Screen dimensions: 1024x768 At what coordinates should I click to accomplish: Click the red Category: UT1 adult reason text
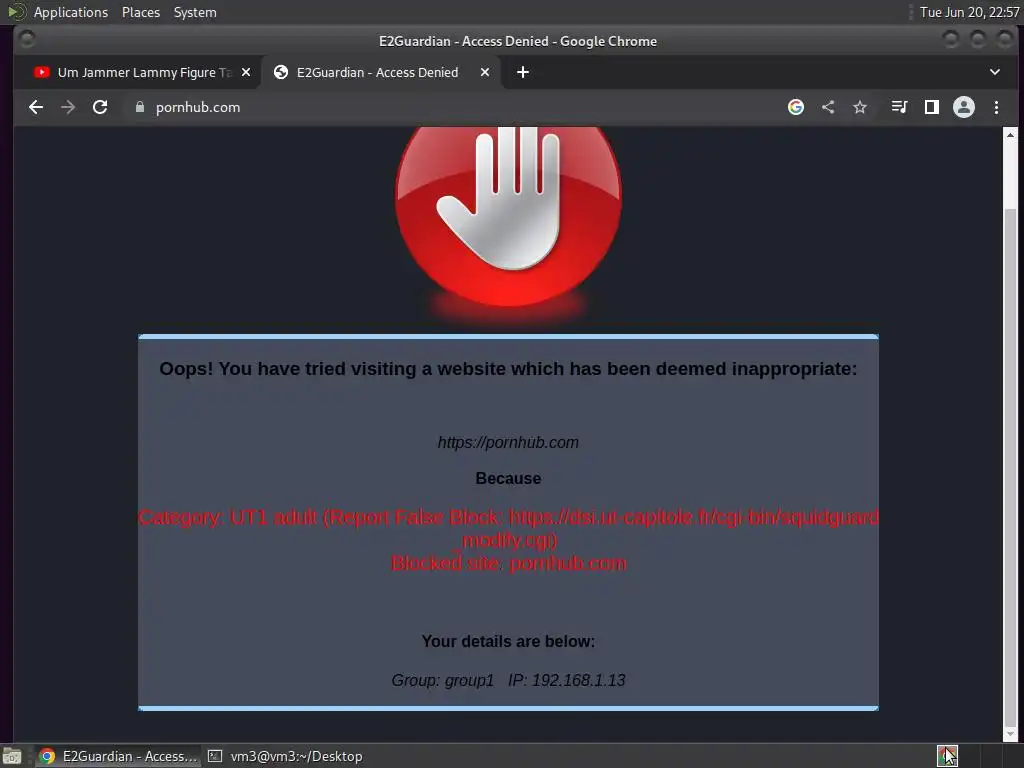pyautogui.click(x=508, y=528)
